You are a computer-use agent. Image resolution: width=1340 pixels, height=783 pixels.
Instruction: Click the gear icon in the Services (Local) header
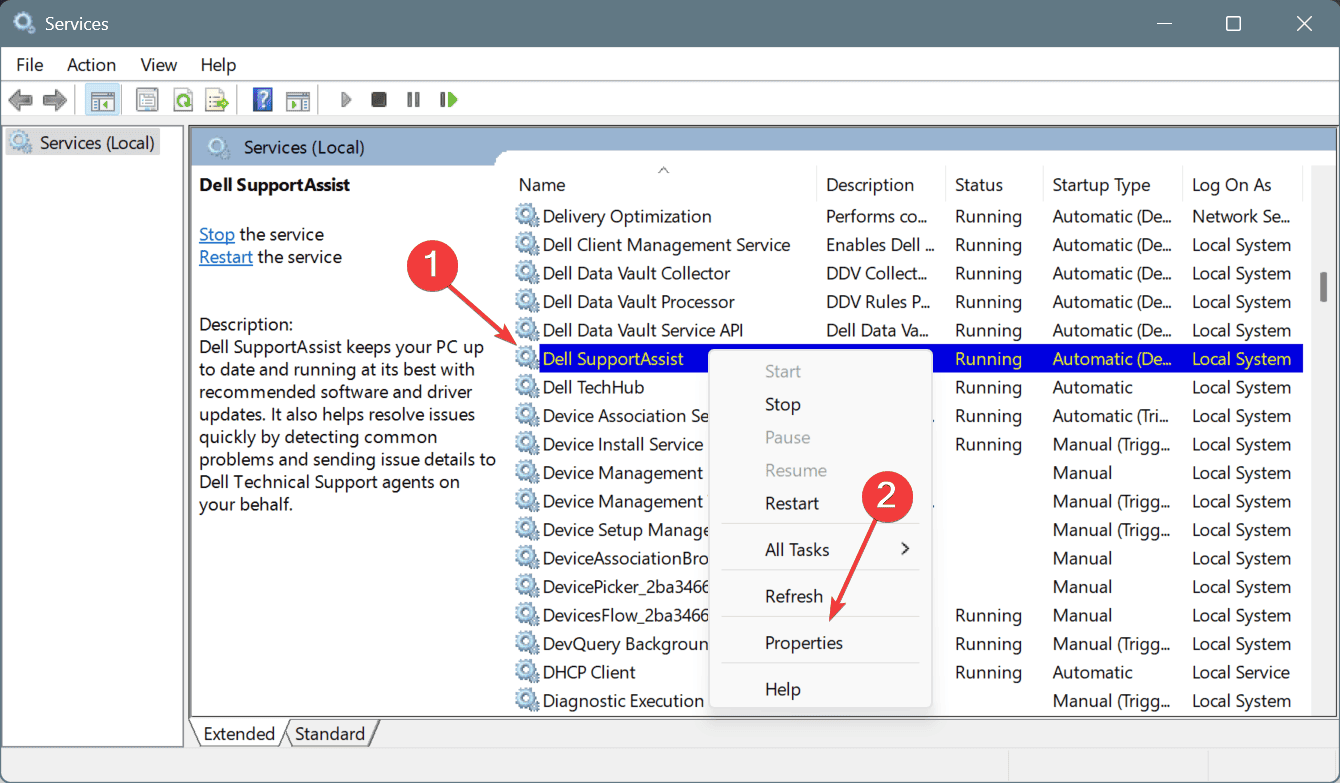pyautogui.click(x=219, y=148)
